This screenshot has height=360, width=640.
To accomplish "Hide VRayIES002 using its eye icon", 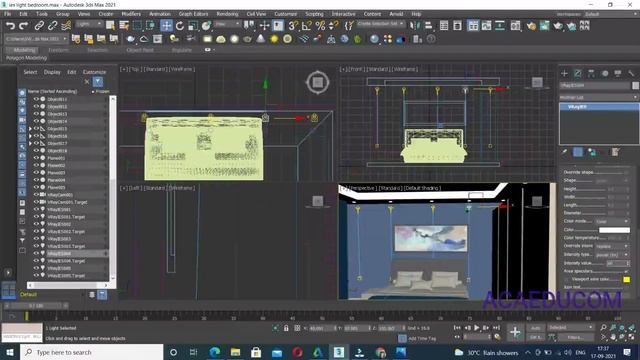I will coord(36,224).
